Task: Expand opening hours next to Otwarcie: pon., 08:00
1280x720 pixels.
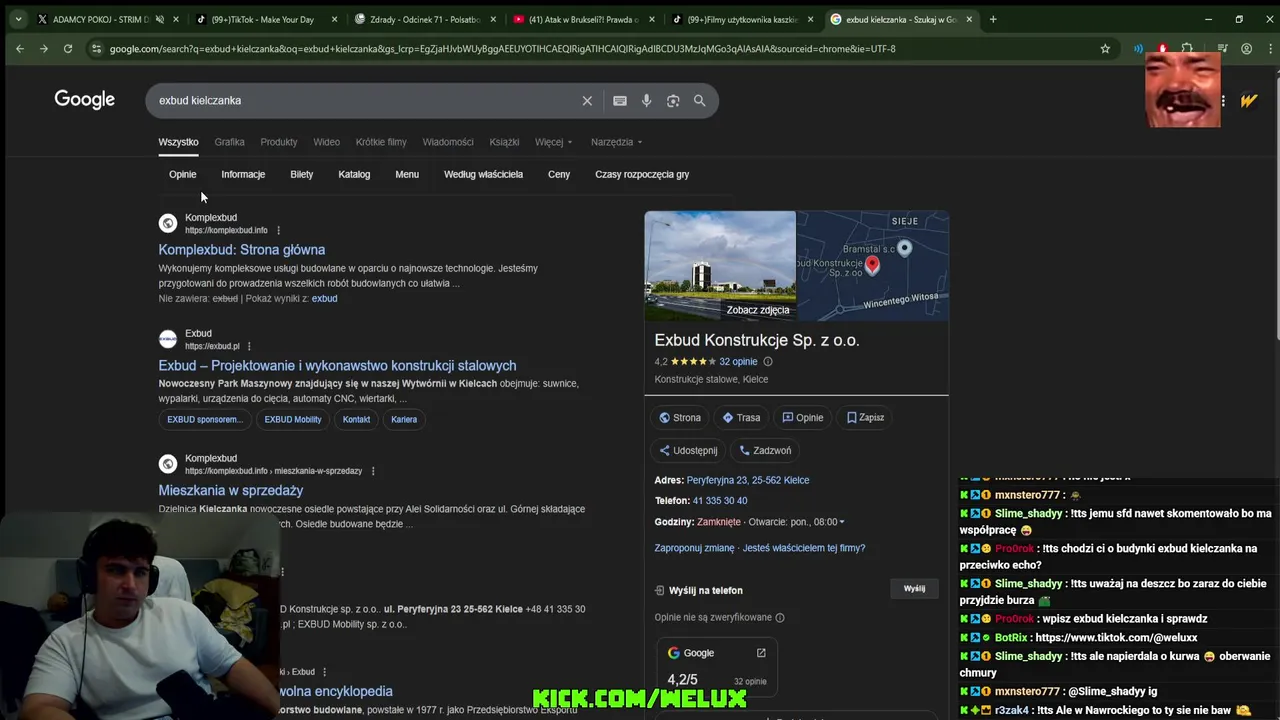Action: click(842, 522)
